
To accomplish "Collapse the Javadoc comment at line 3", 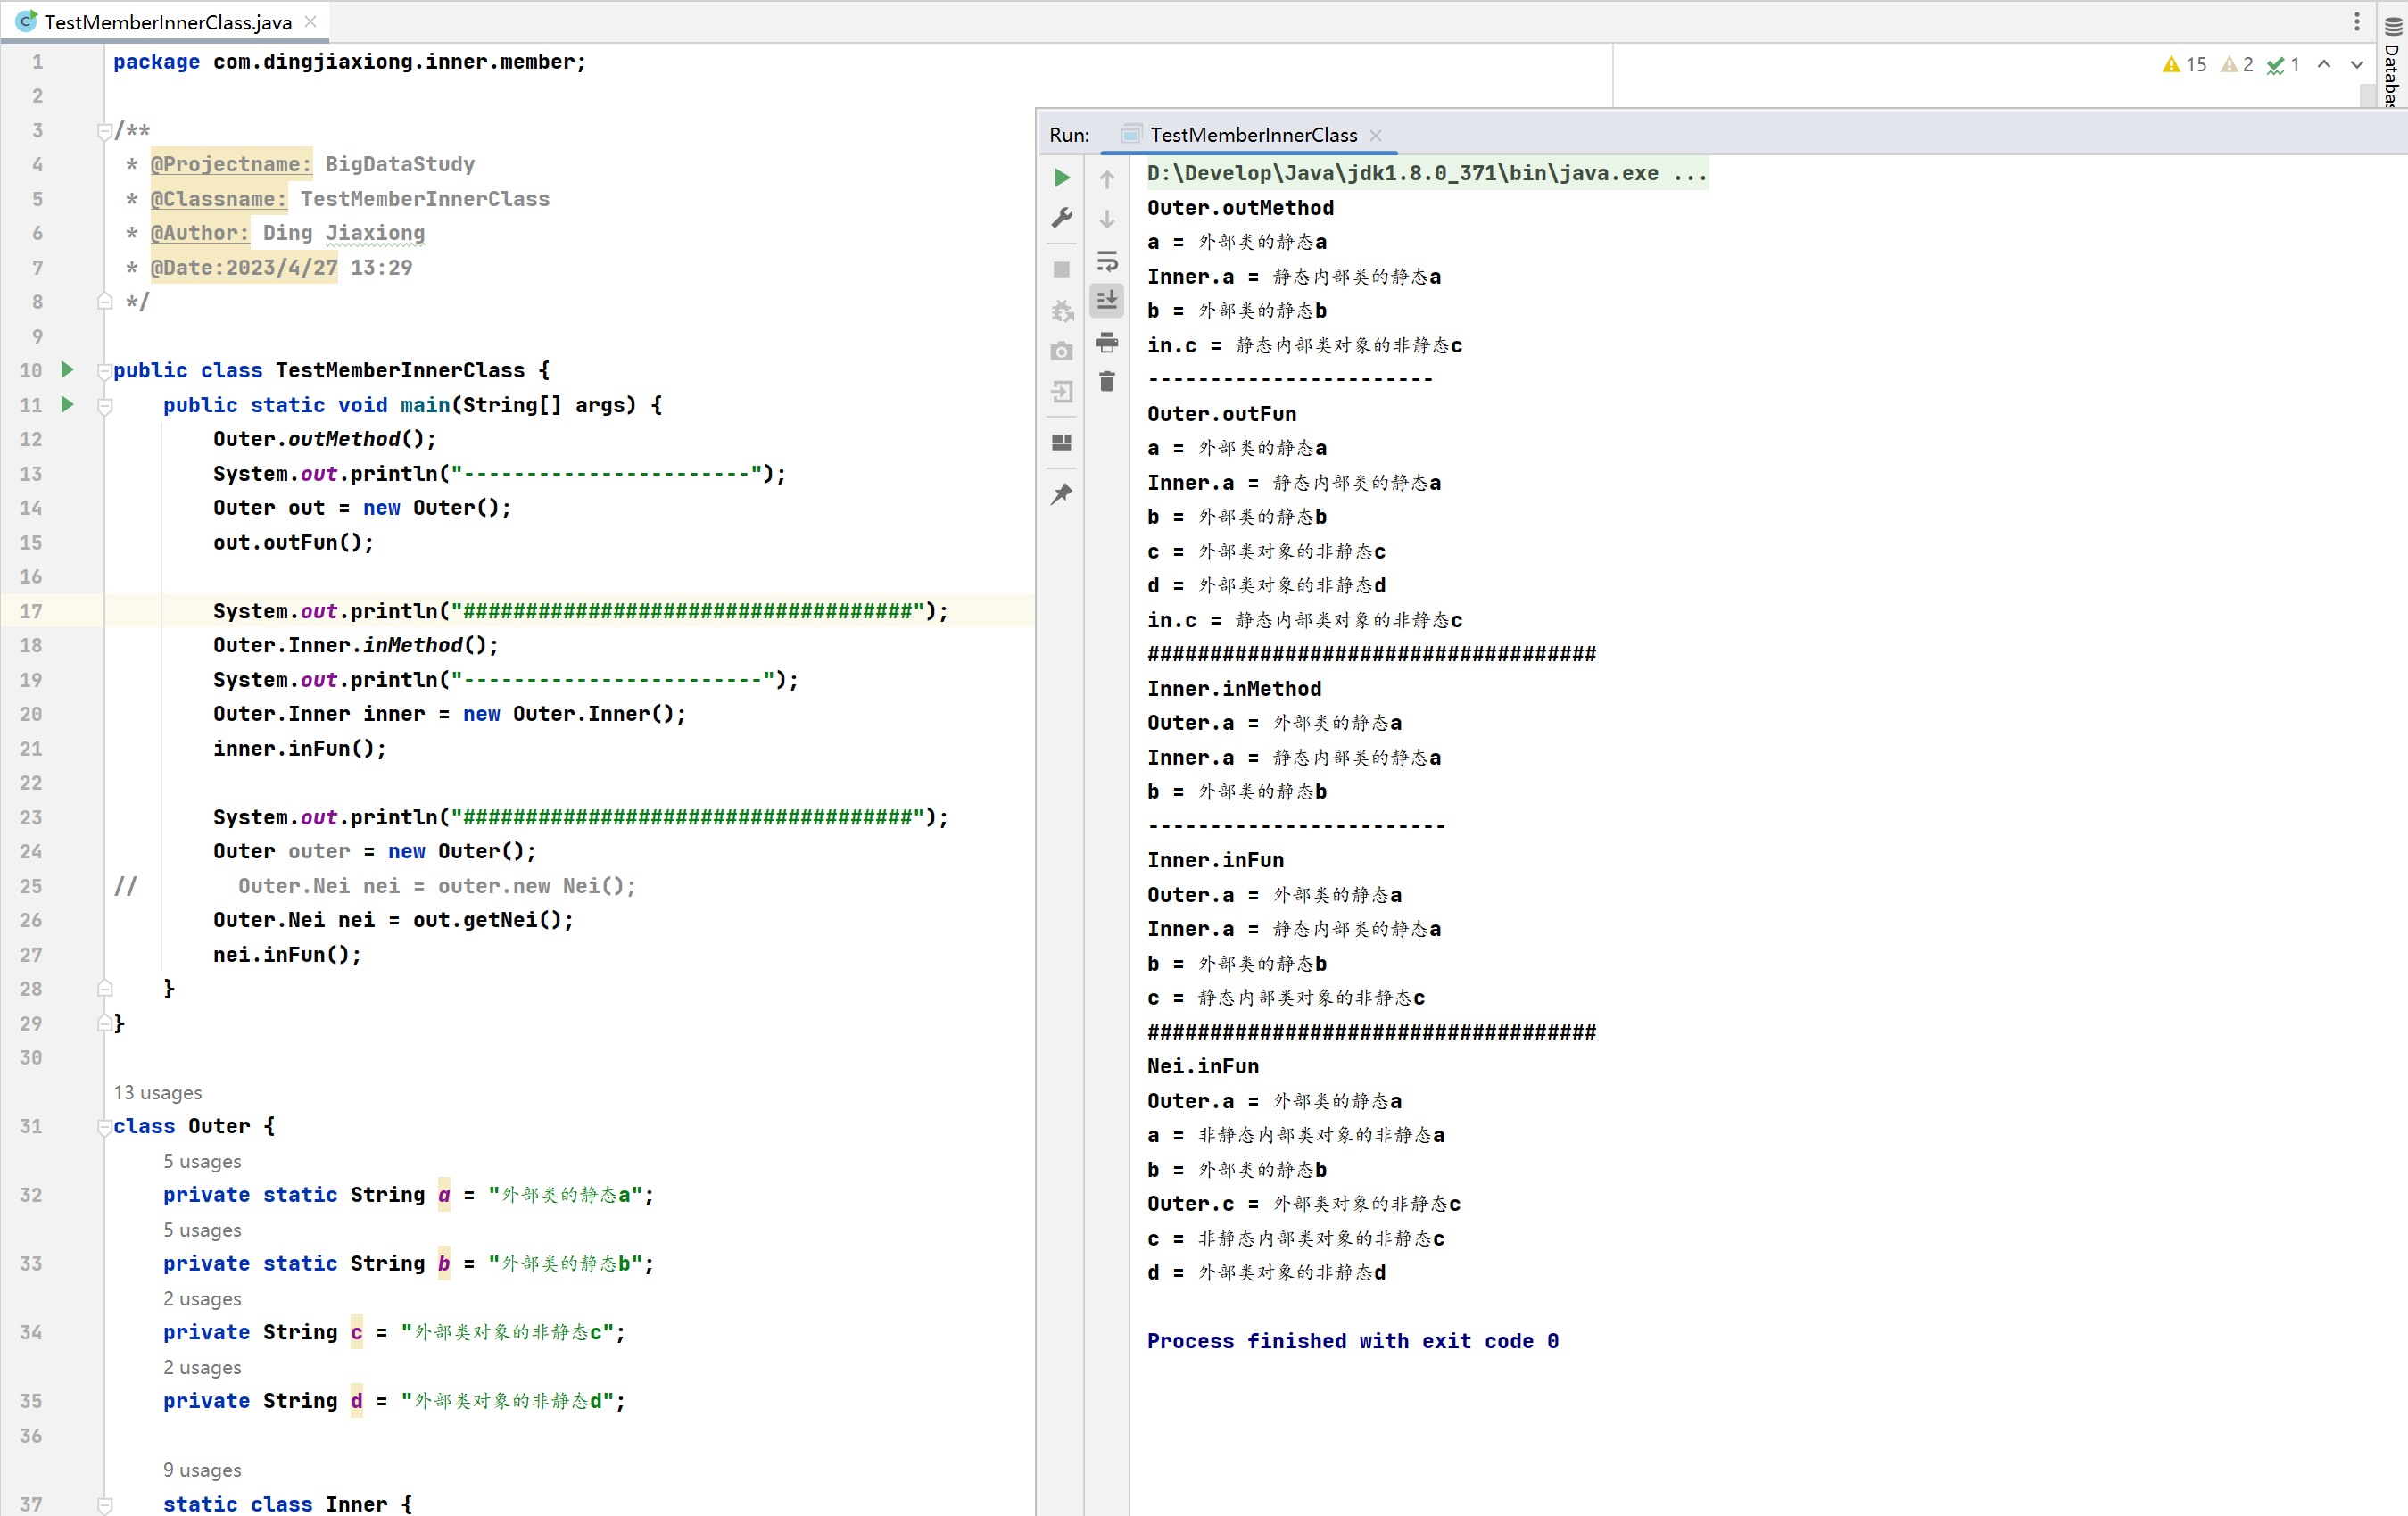I will pos(105,131).
